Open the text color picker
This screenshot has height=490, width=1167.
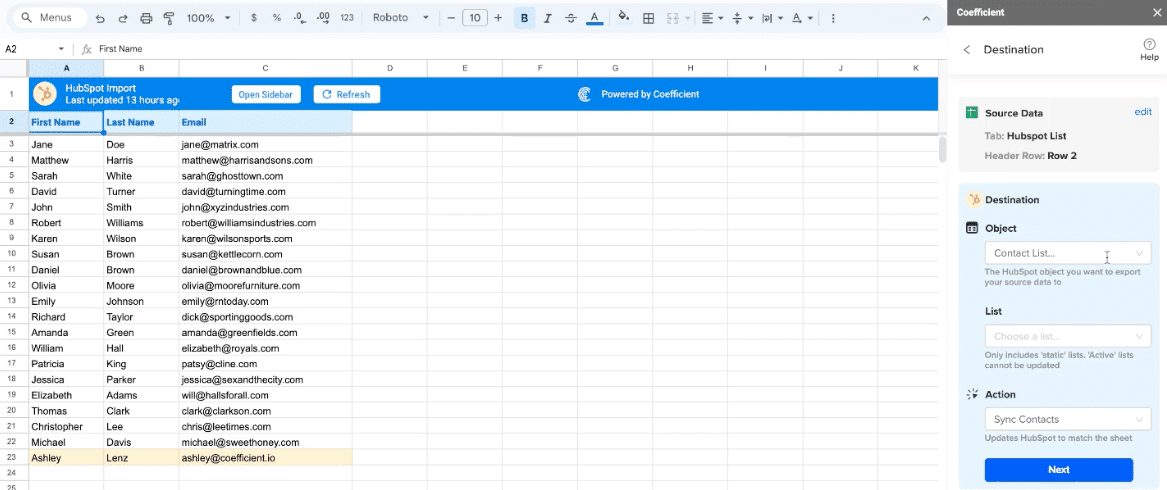594,18
